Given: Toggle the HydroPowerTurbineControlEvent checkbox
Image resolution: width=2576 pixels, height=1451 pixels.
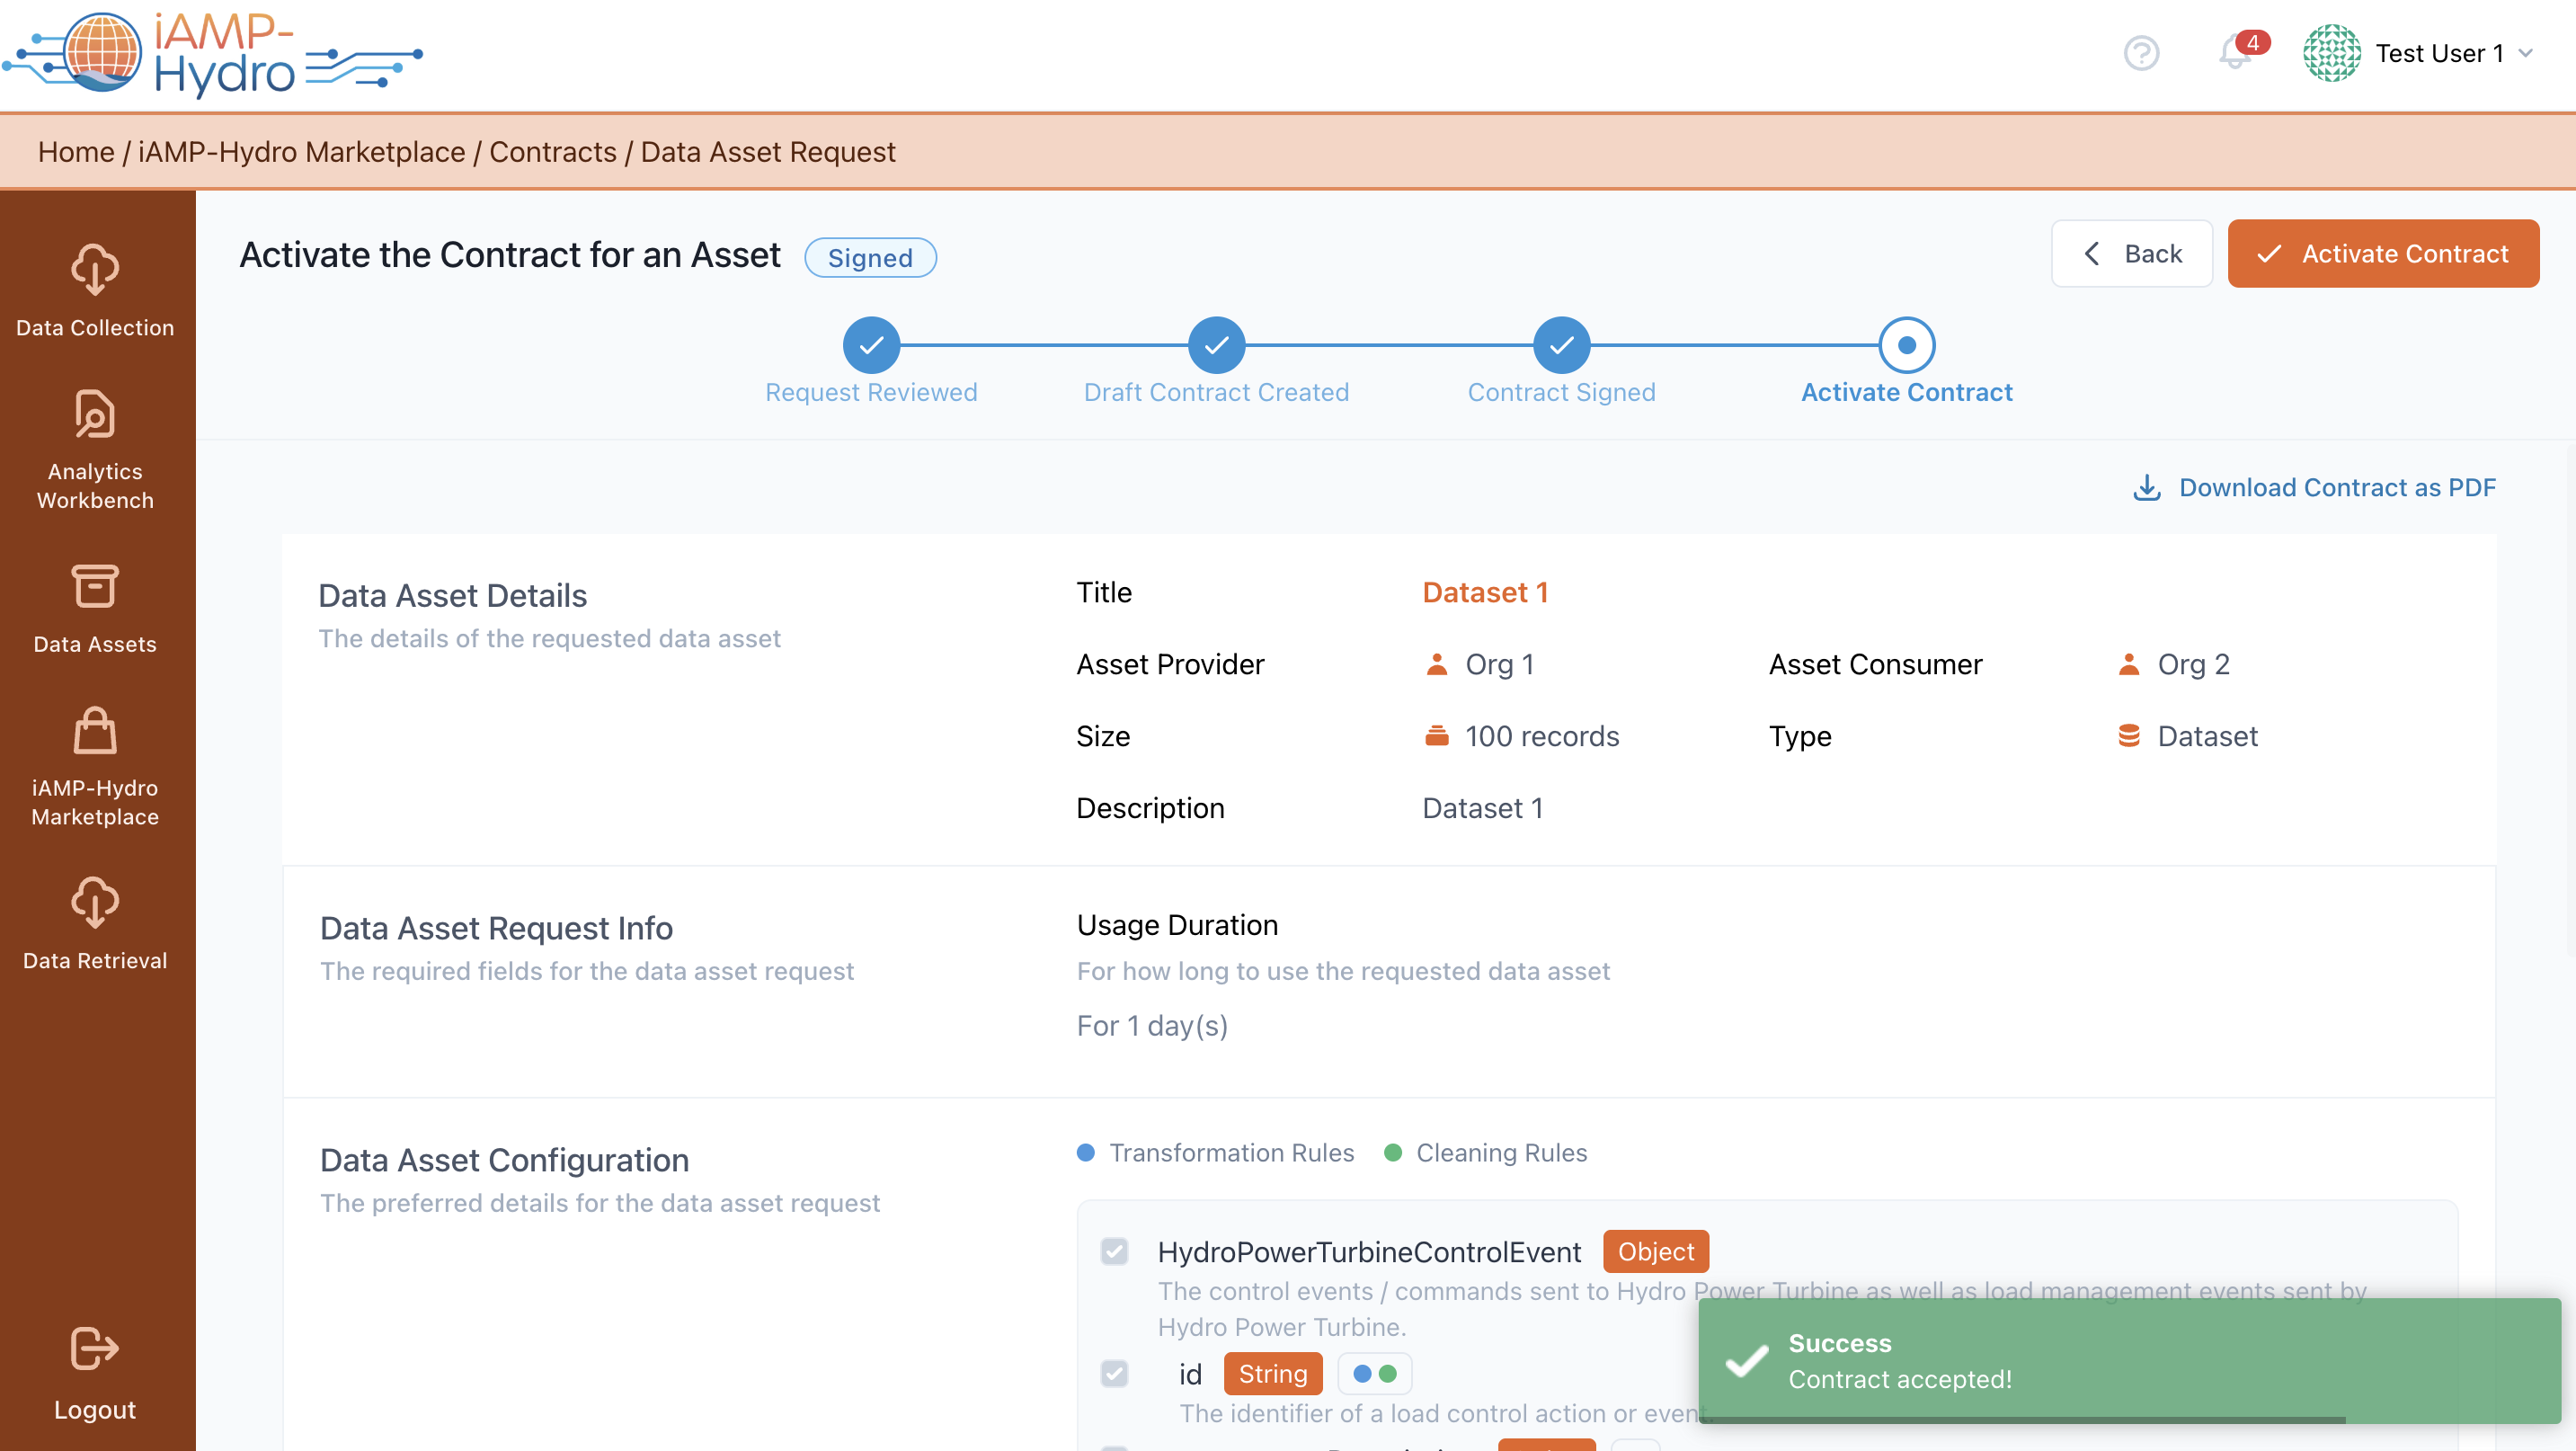Looking at the screenshot, I should pos(1114,1251).
